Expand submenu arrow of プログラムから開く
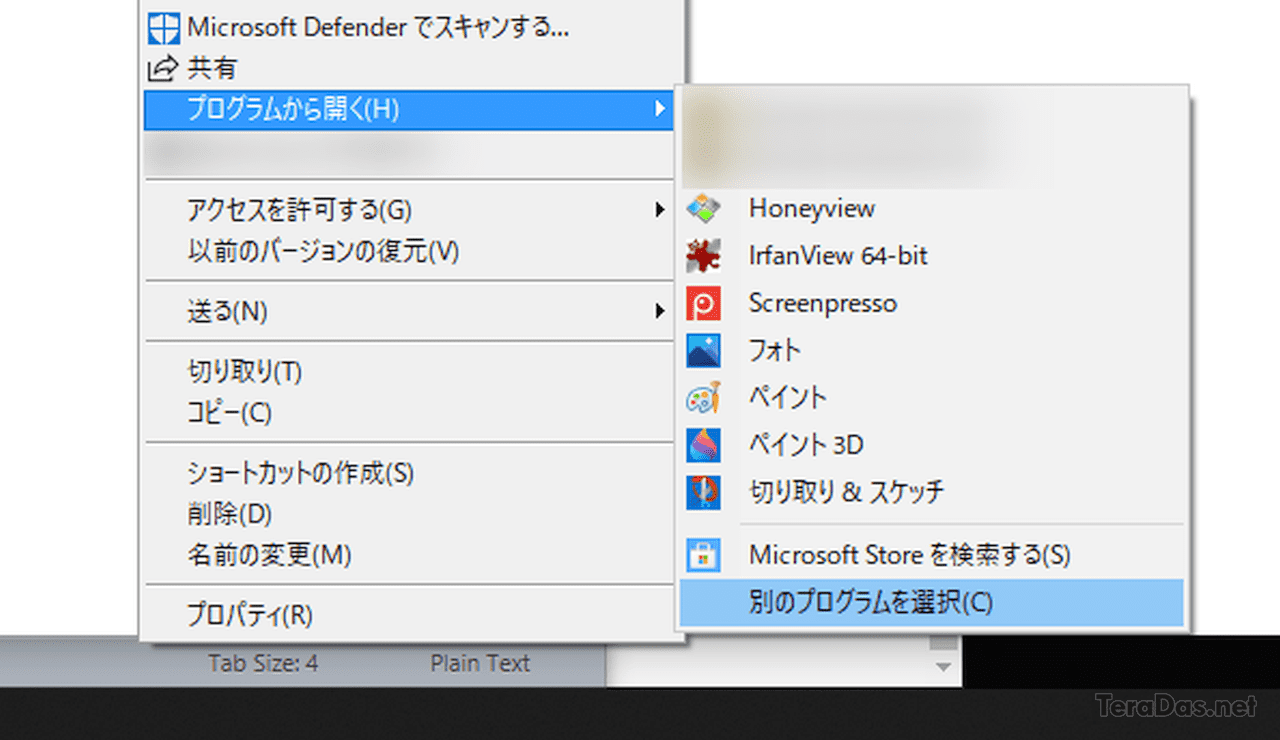Viewport: 1280px width, 740px height. 659,108
